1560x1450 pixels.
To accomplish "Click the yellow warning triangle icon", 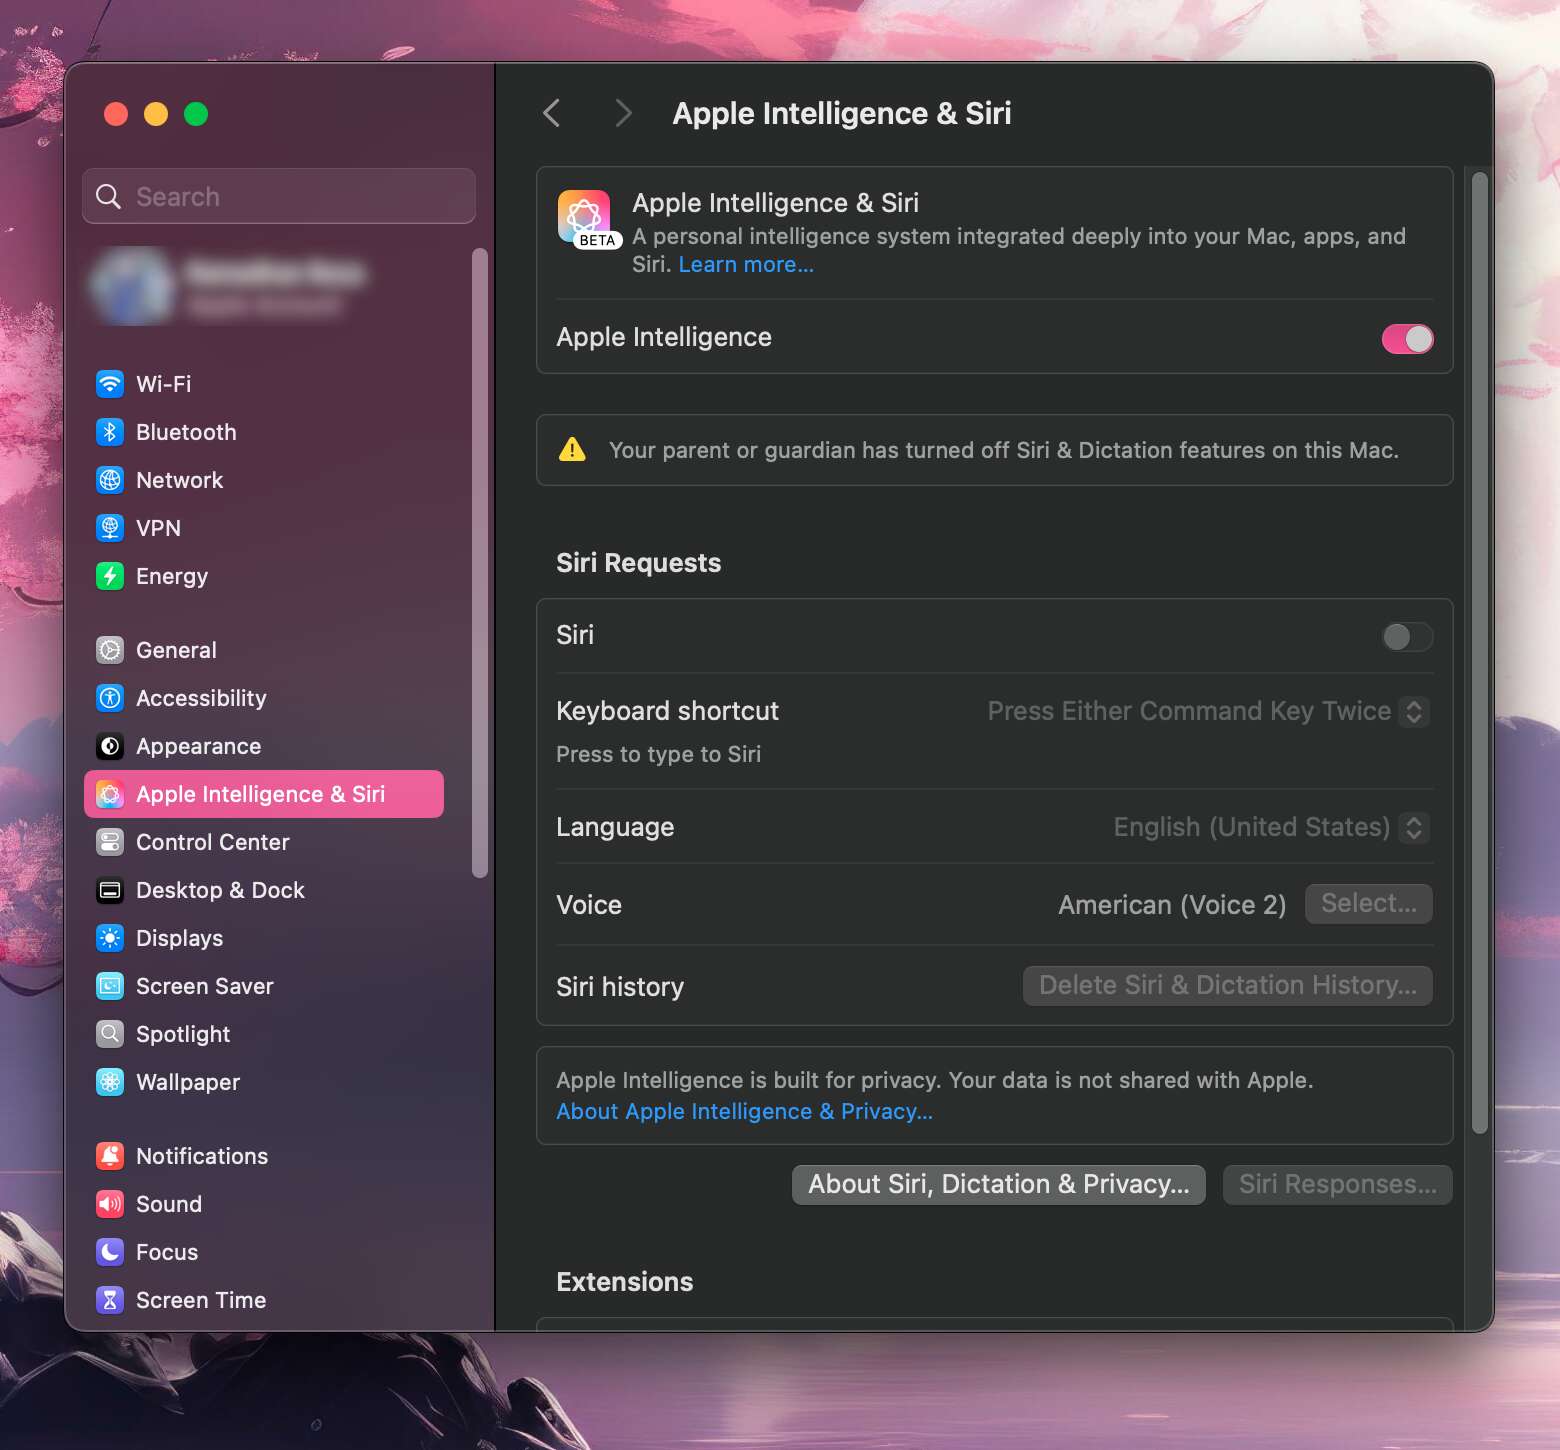I will click(x=572, y=450).
